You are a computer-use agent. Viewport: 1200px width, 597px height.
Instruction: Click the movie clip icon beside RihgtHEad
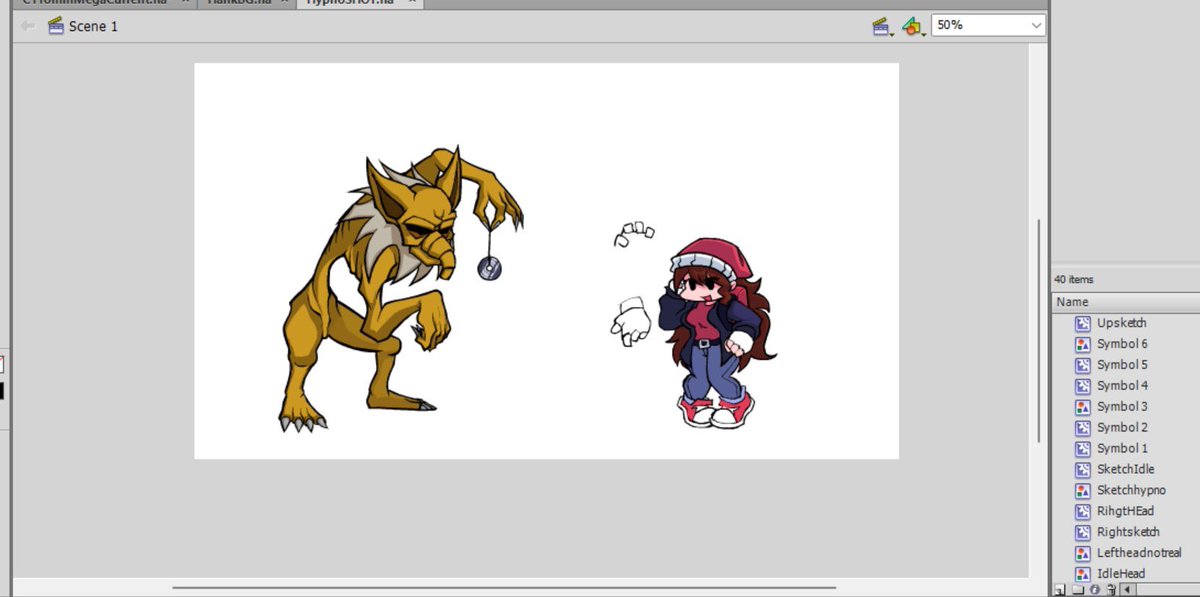pyautogui.click(x=1082, y=512)
